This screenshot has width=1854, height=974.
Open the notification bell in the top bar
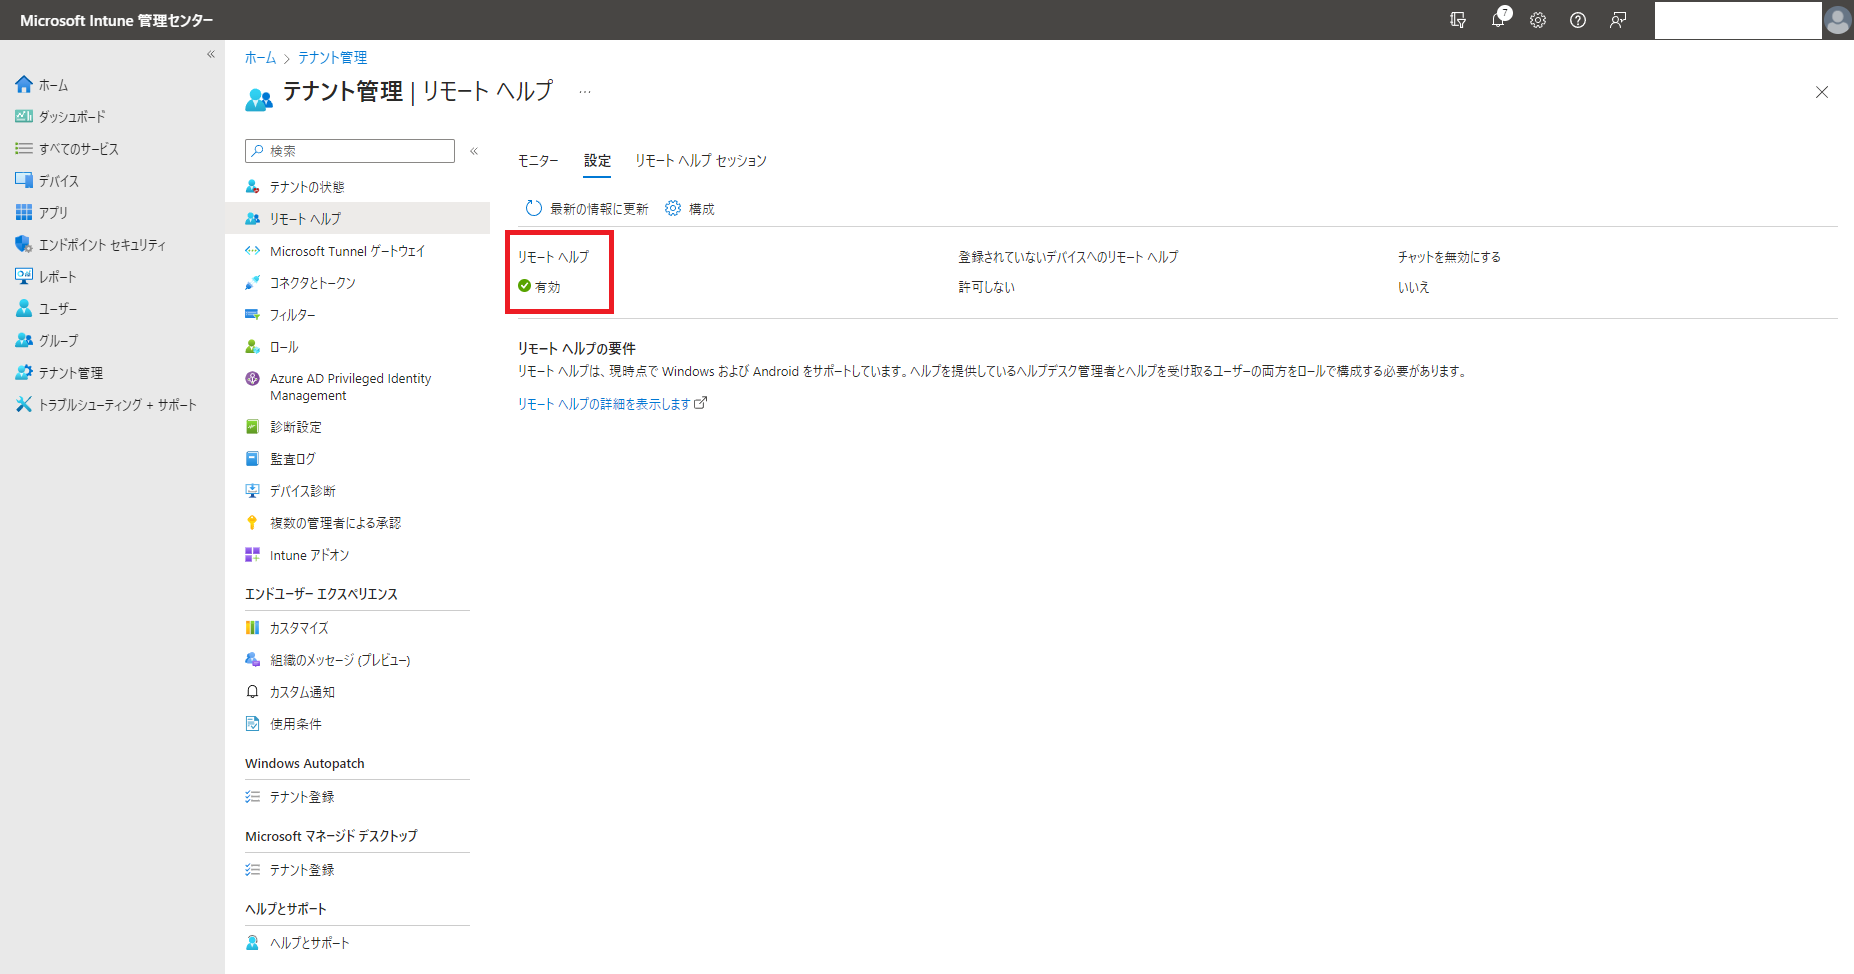click(1498, 20)
